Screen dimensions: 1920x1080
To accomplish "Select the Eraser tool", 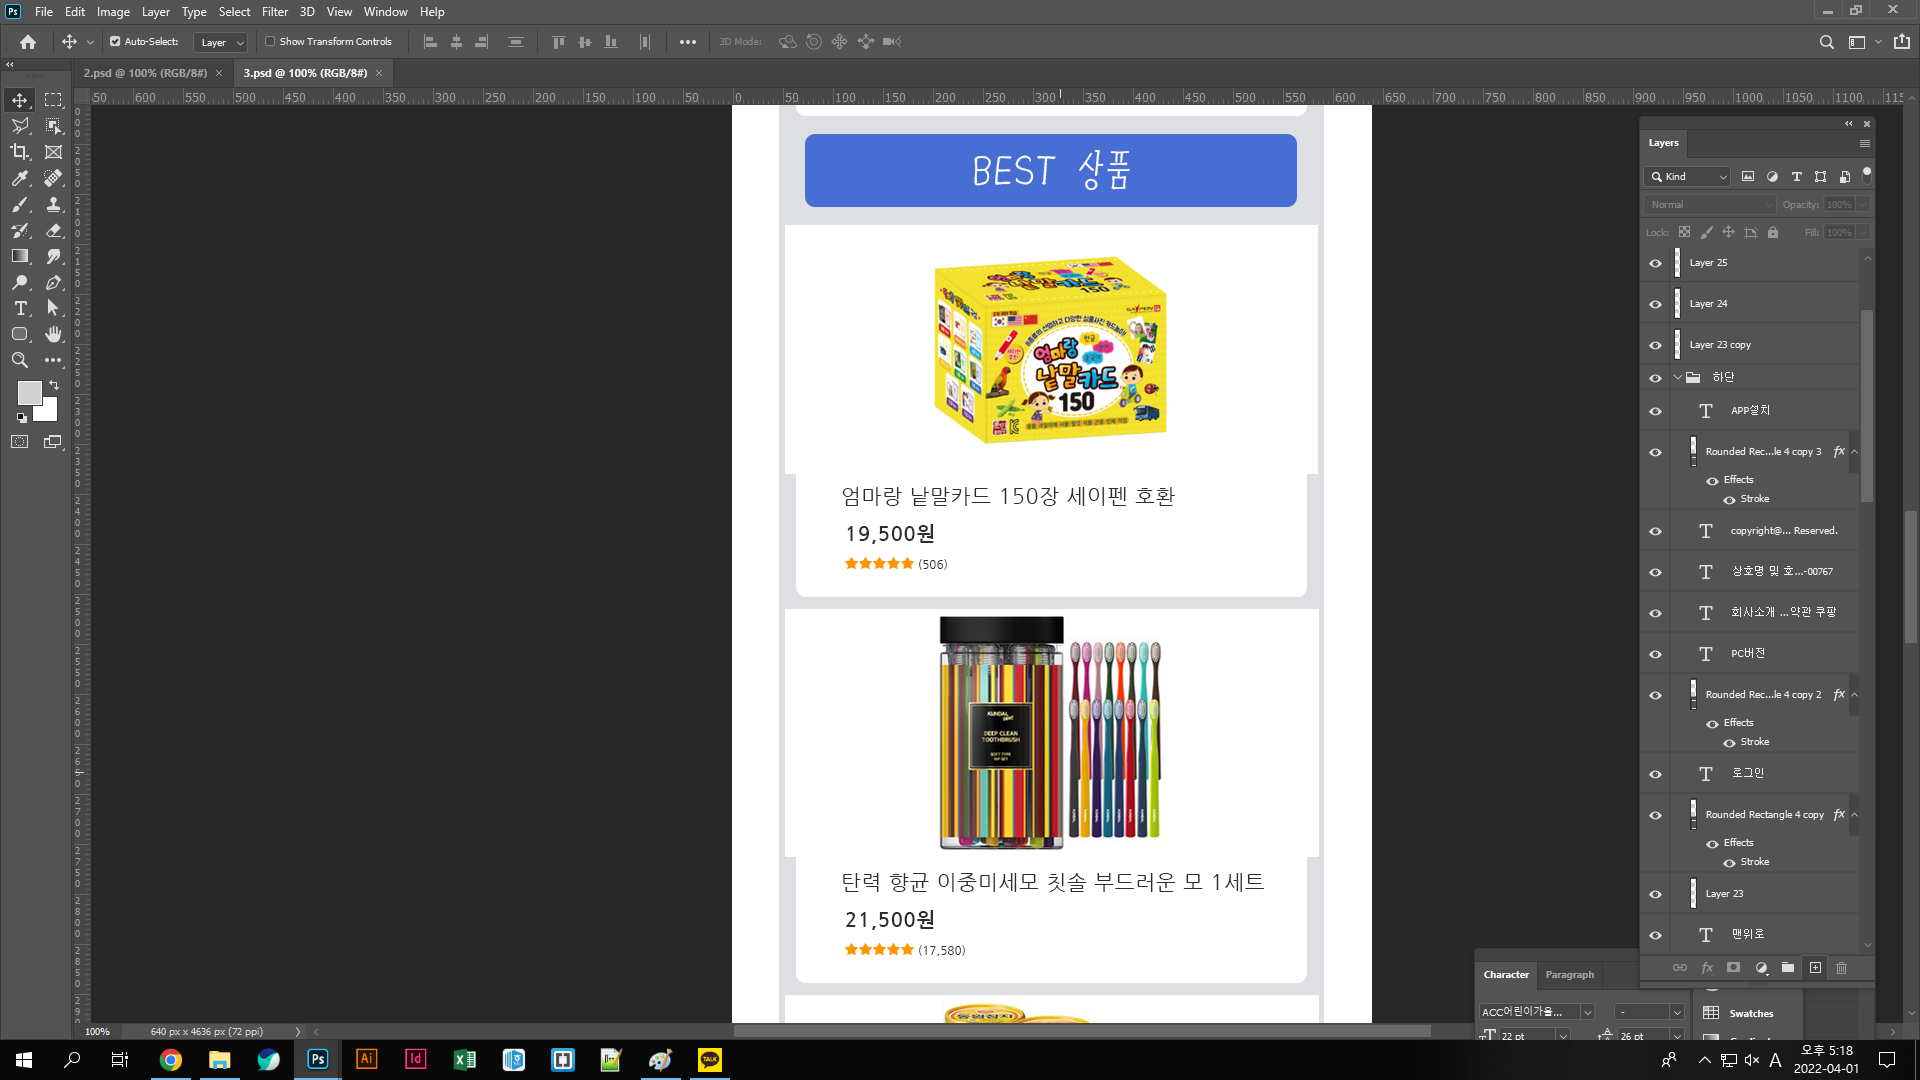I will pos(54,230).
